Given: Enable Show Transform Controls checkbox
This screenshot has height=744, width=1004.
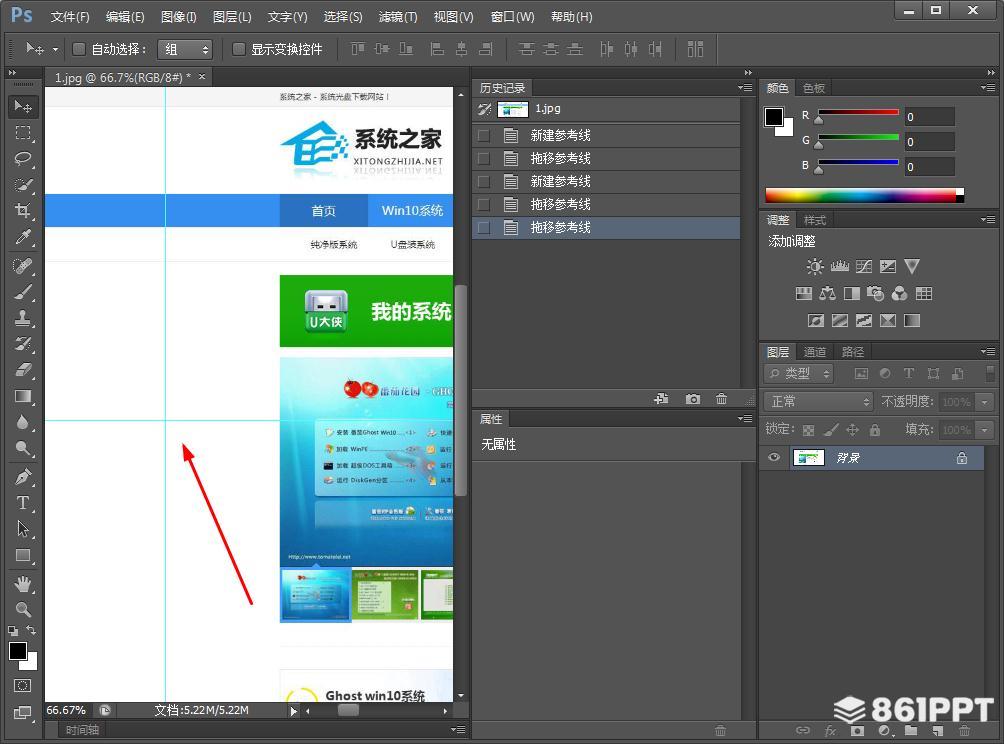Looking at the screenshot, I should point(238,49).
